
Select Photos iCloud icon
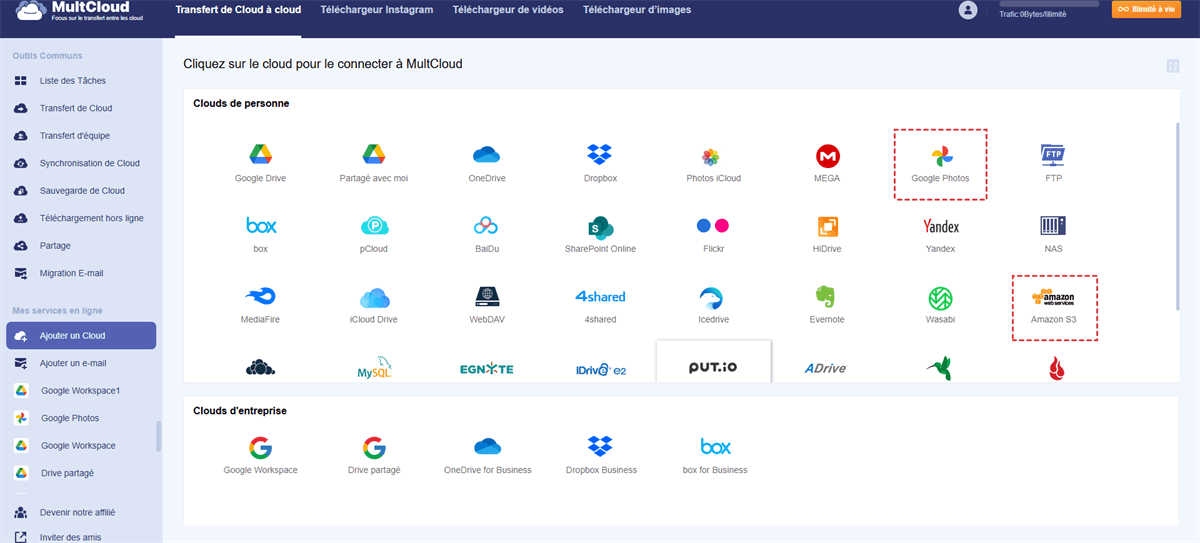coord(713,163)
